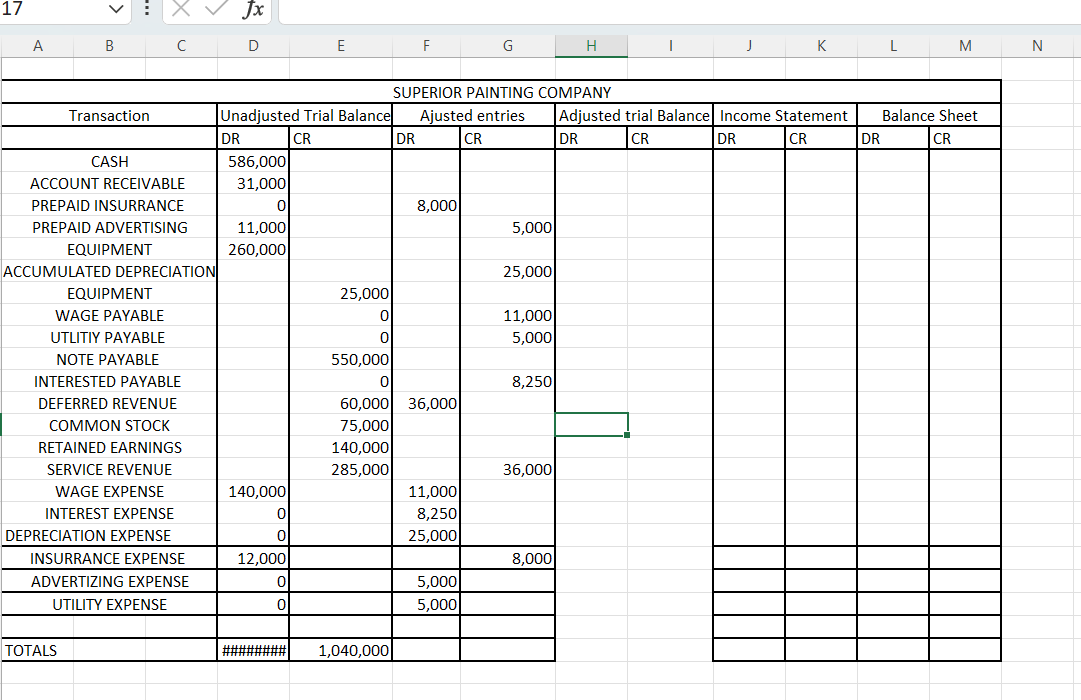Click the 12,000 insurance expense value
The height and width of the screenshot is (700, 1081).
253,559
